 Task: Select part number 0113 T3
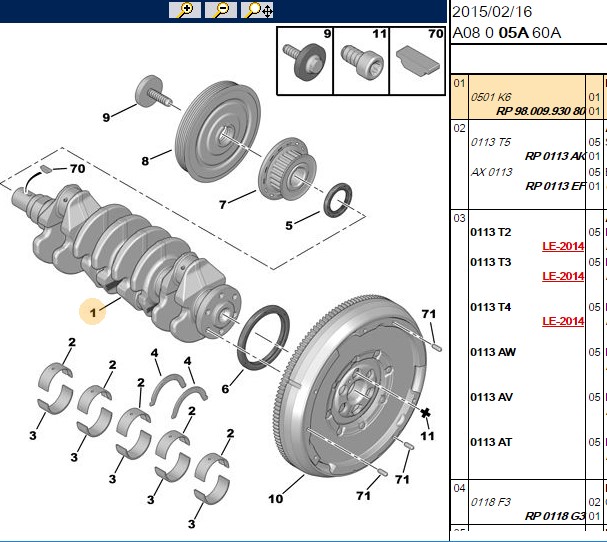coord(490,262)
